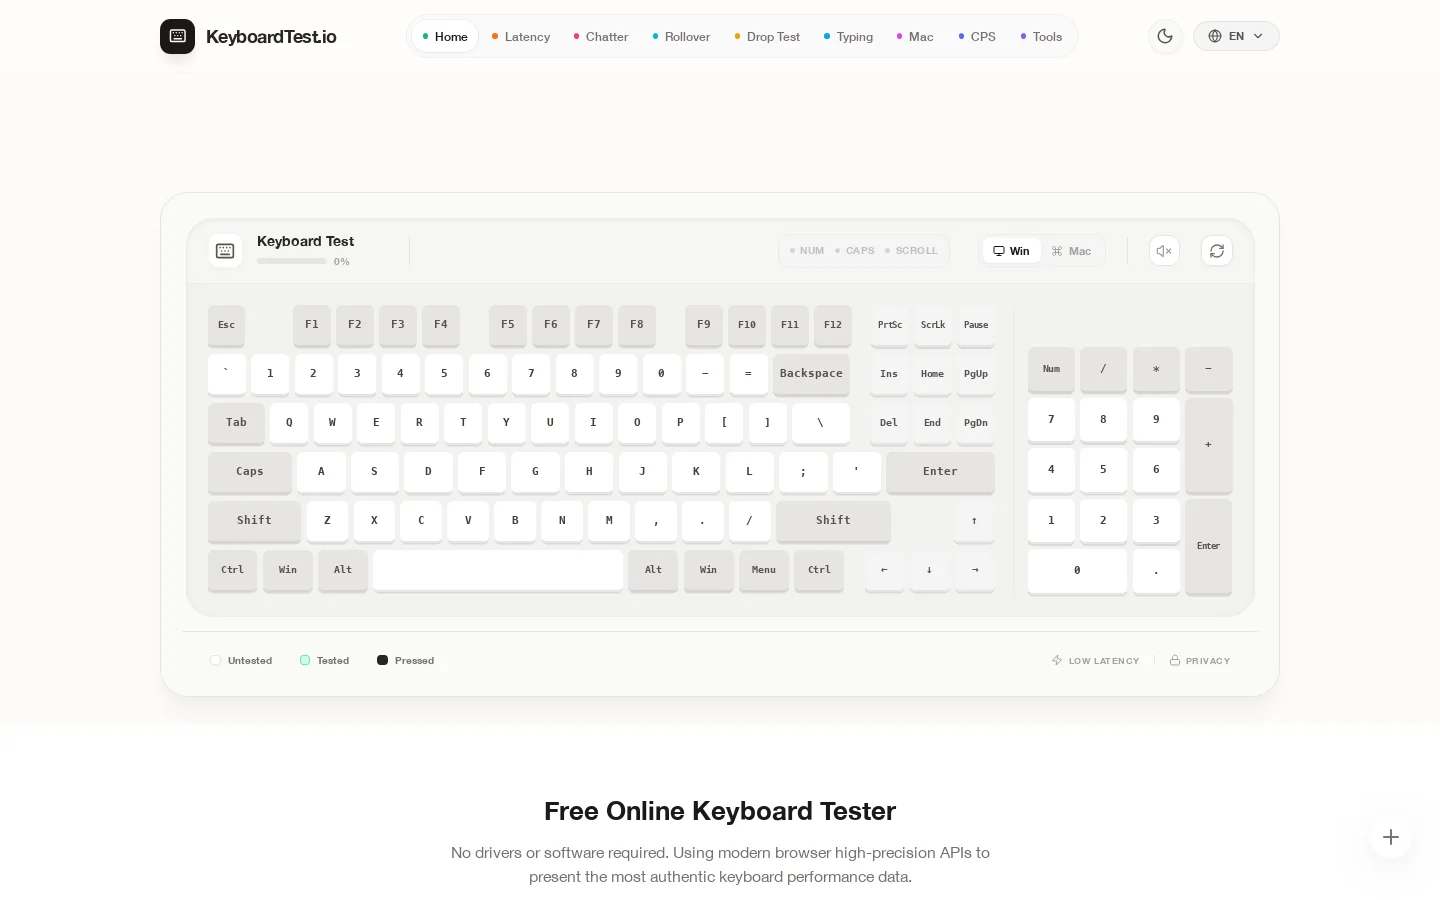Click the PrtSc key
The height and width of the screenshot is (900, 1440).
pos(890,324)
